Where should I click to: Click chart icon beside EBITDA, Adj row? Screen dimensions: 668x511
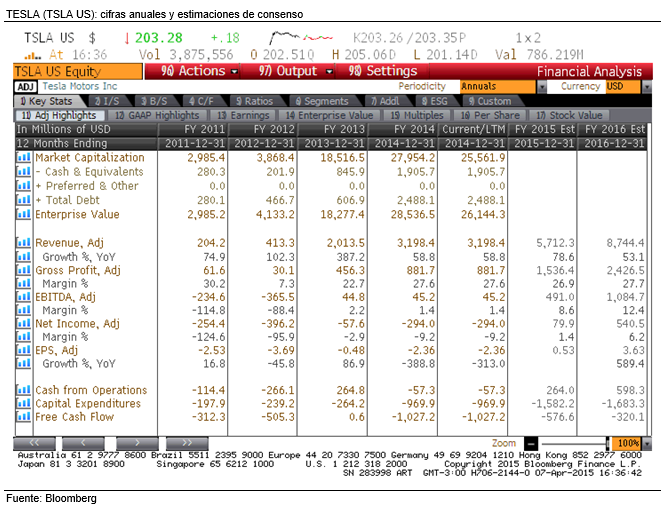click(x=23, y=298)
